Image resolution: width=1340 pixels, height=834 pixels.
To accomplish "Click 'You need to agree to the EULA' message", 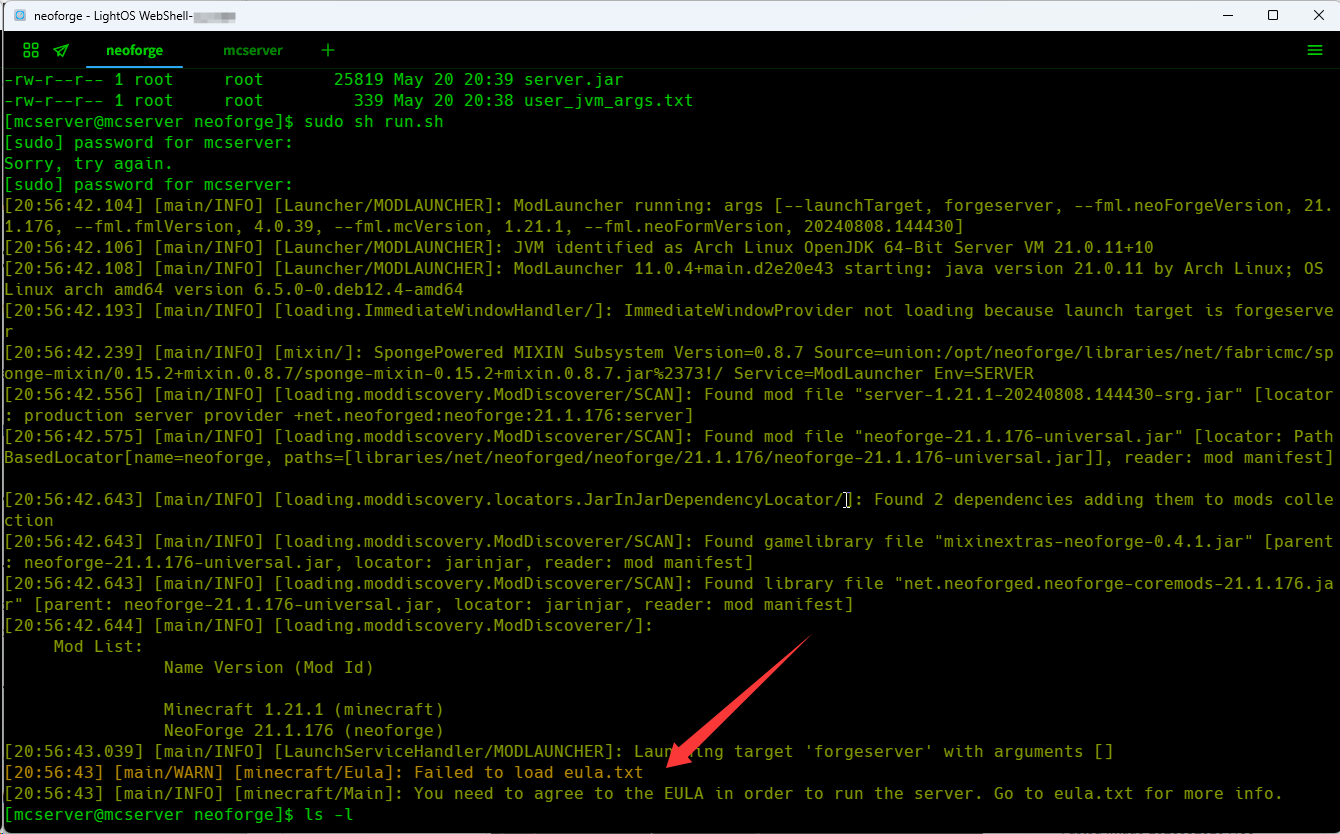I will coord(559,794).
